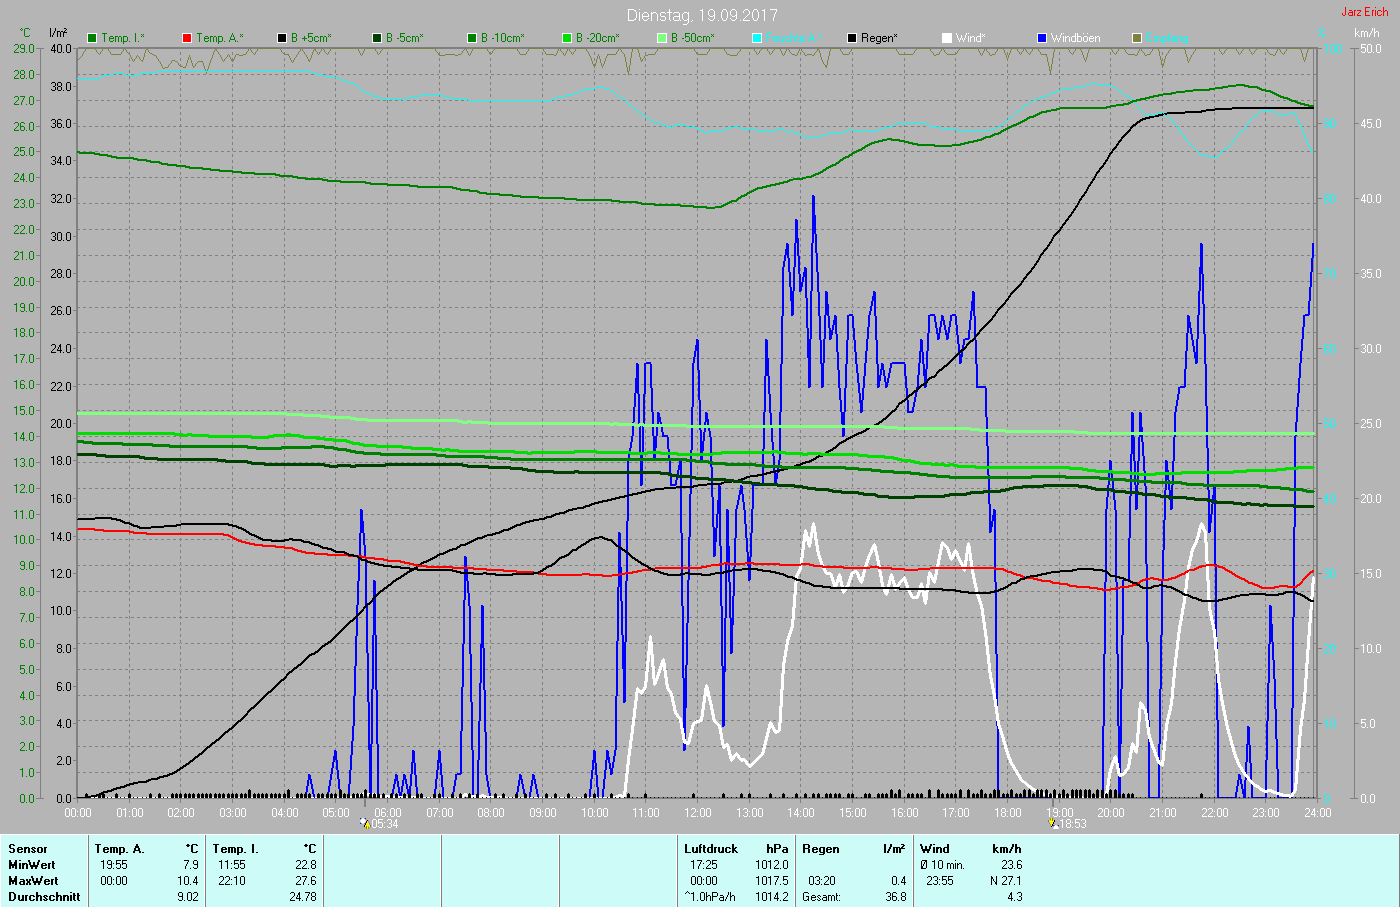Click the white Wind legend swatch
1400x907 pixels.
tap(947, 38)
